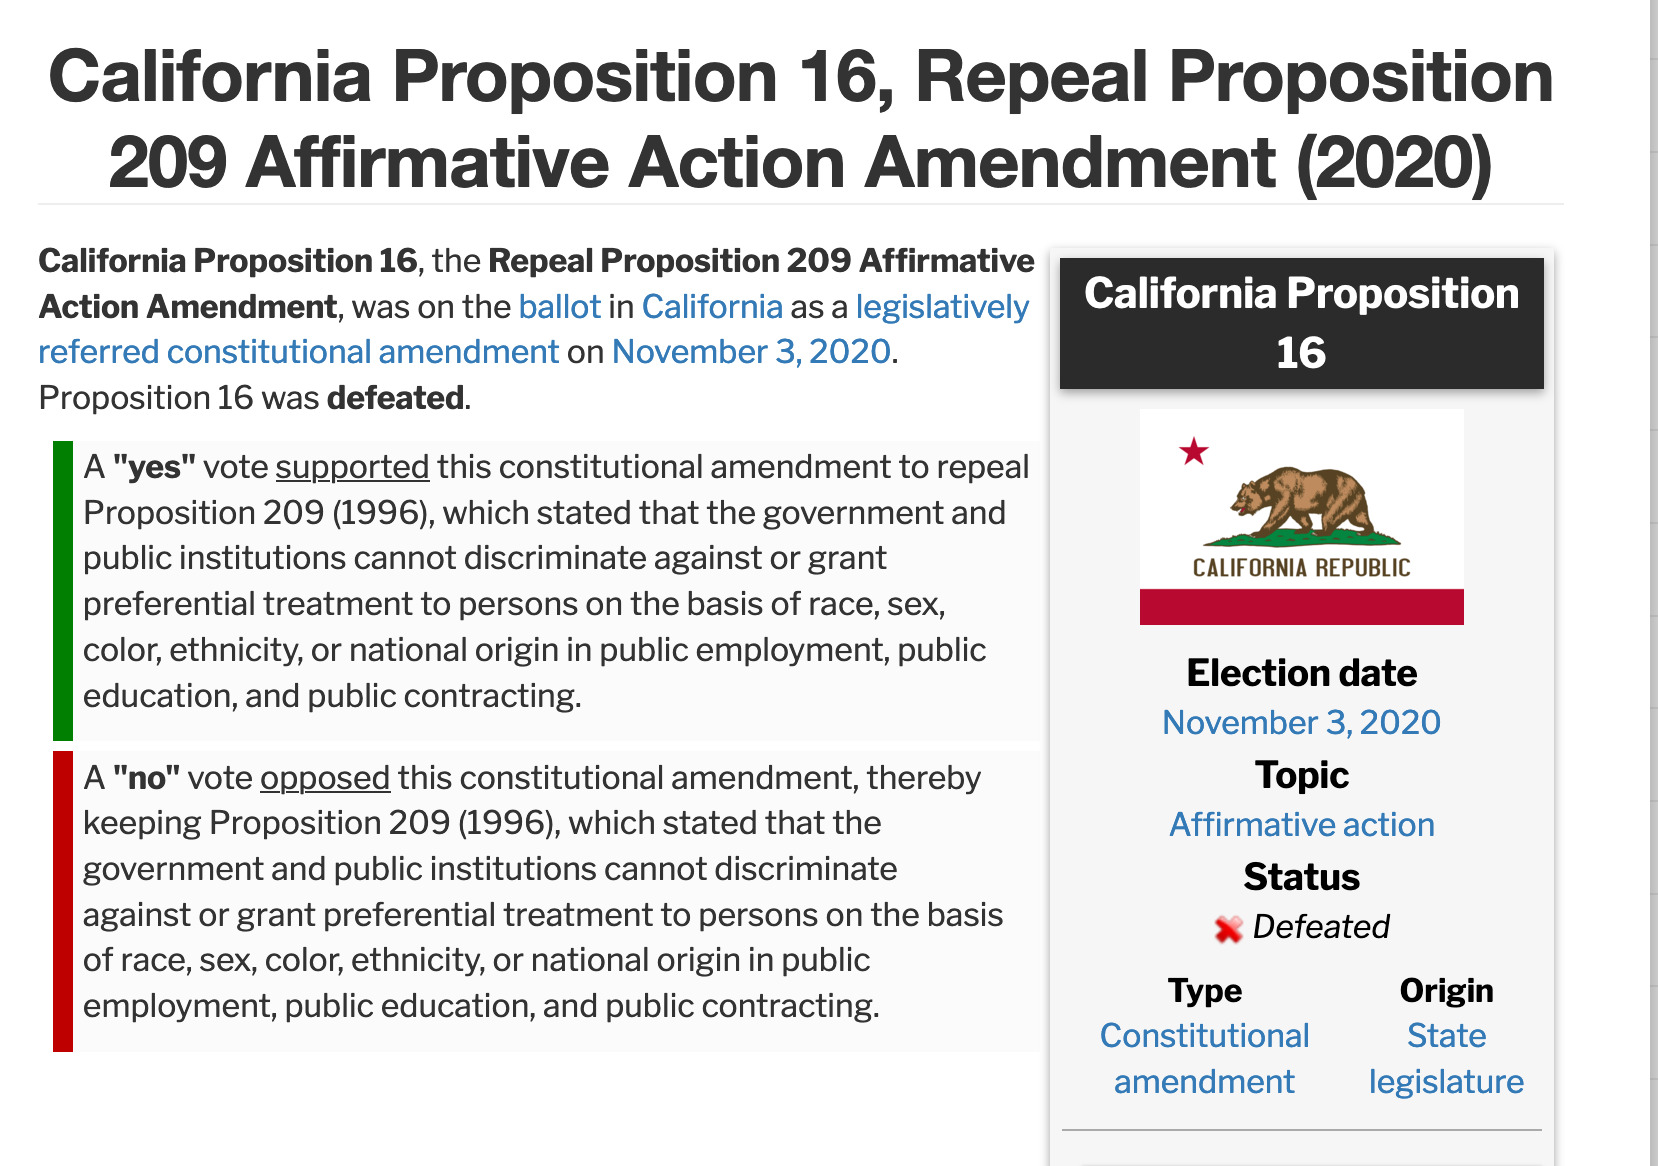Click the red X Defeated status icon
The width and height of the screenshot is (1658, 1166).
point(1228,929)
